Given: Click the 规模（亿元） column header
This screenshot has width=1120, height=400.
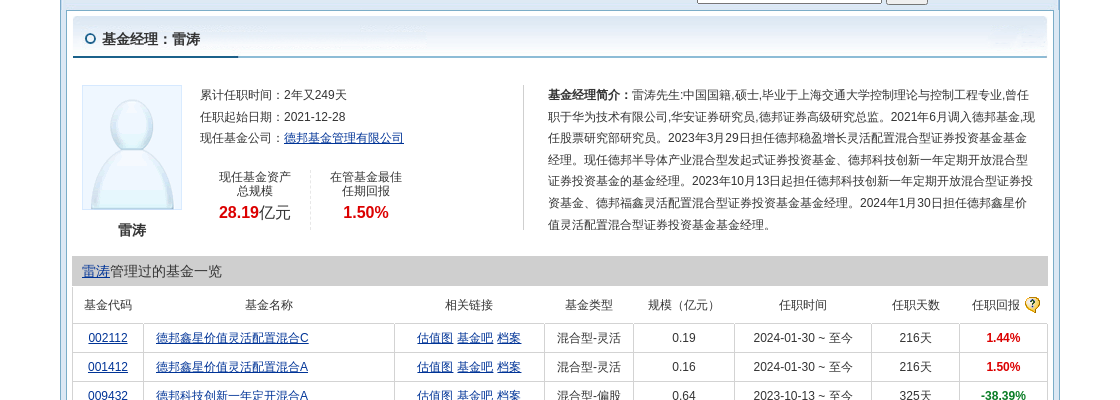Looking at the screenshot, I should [x=684, y=305].
